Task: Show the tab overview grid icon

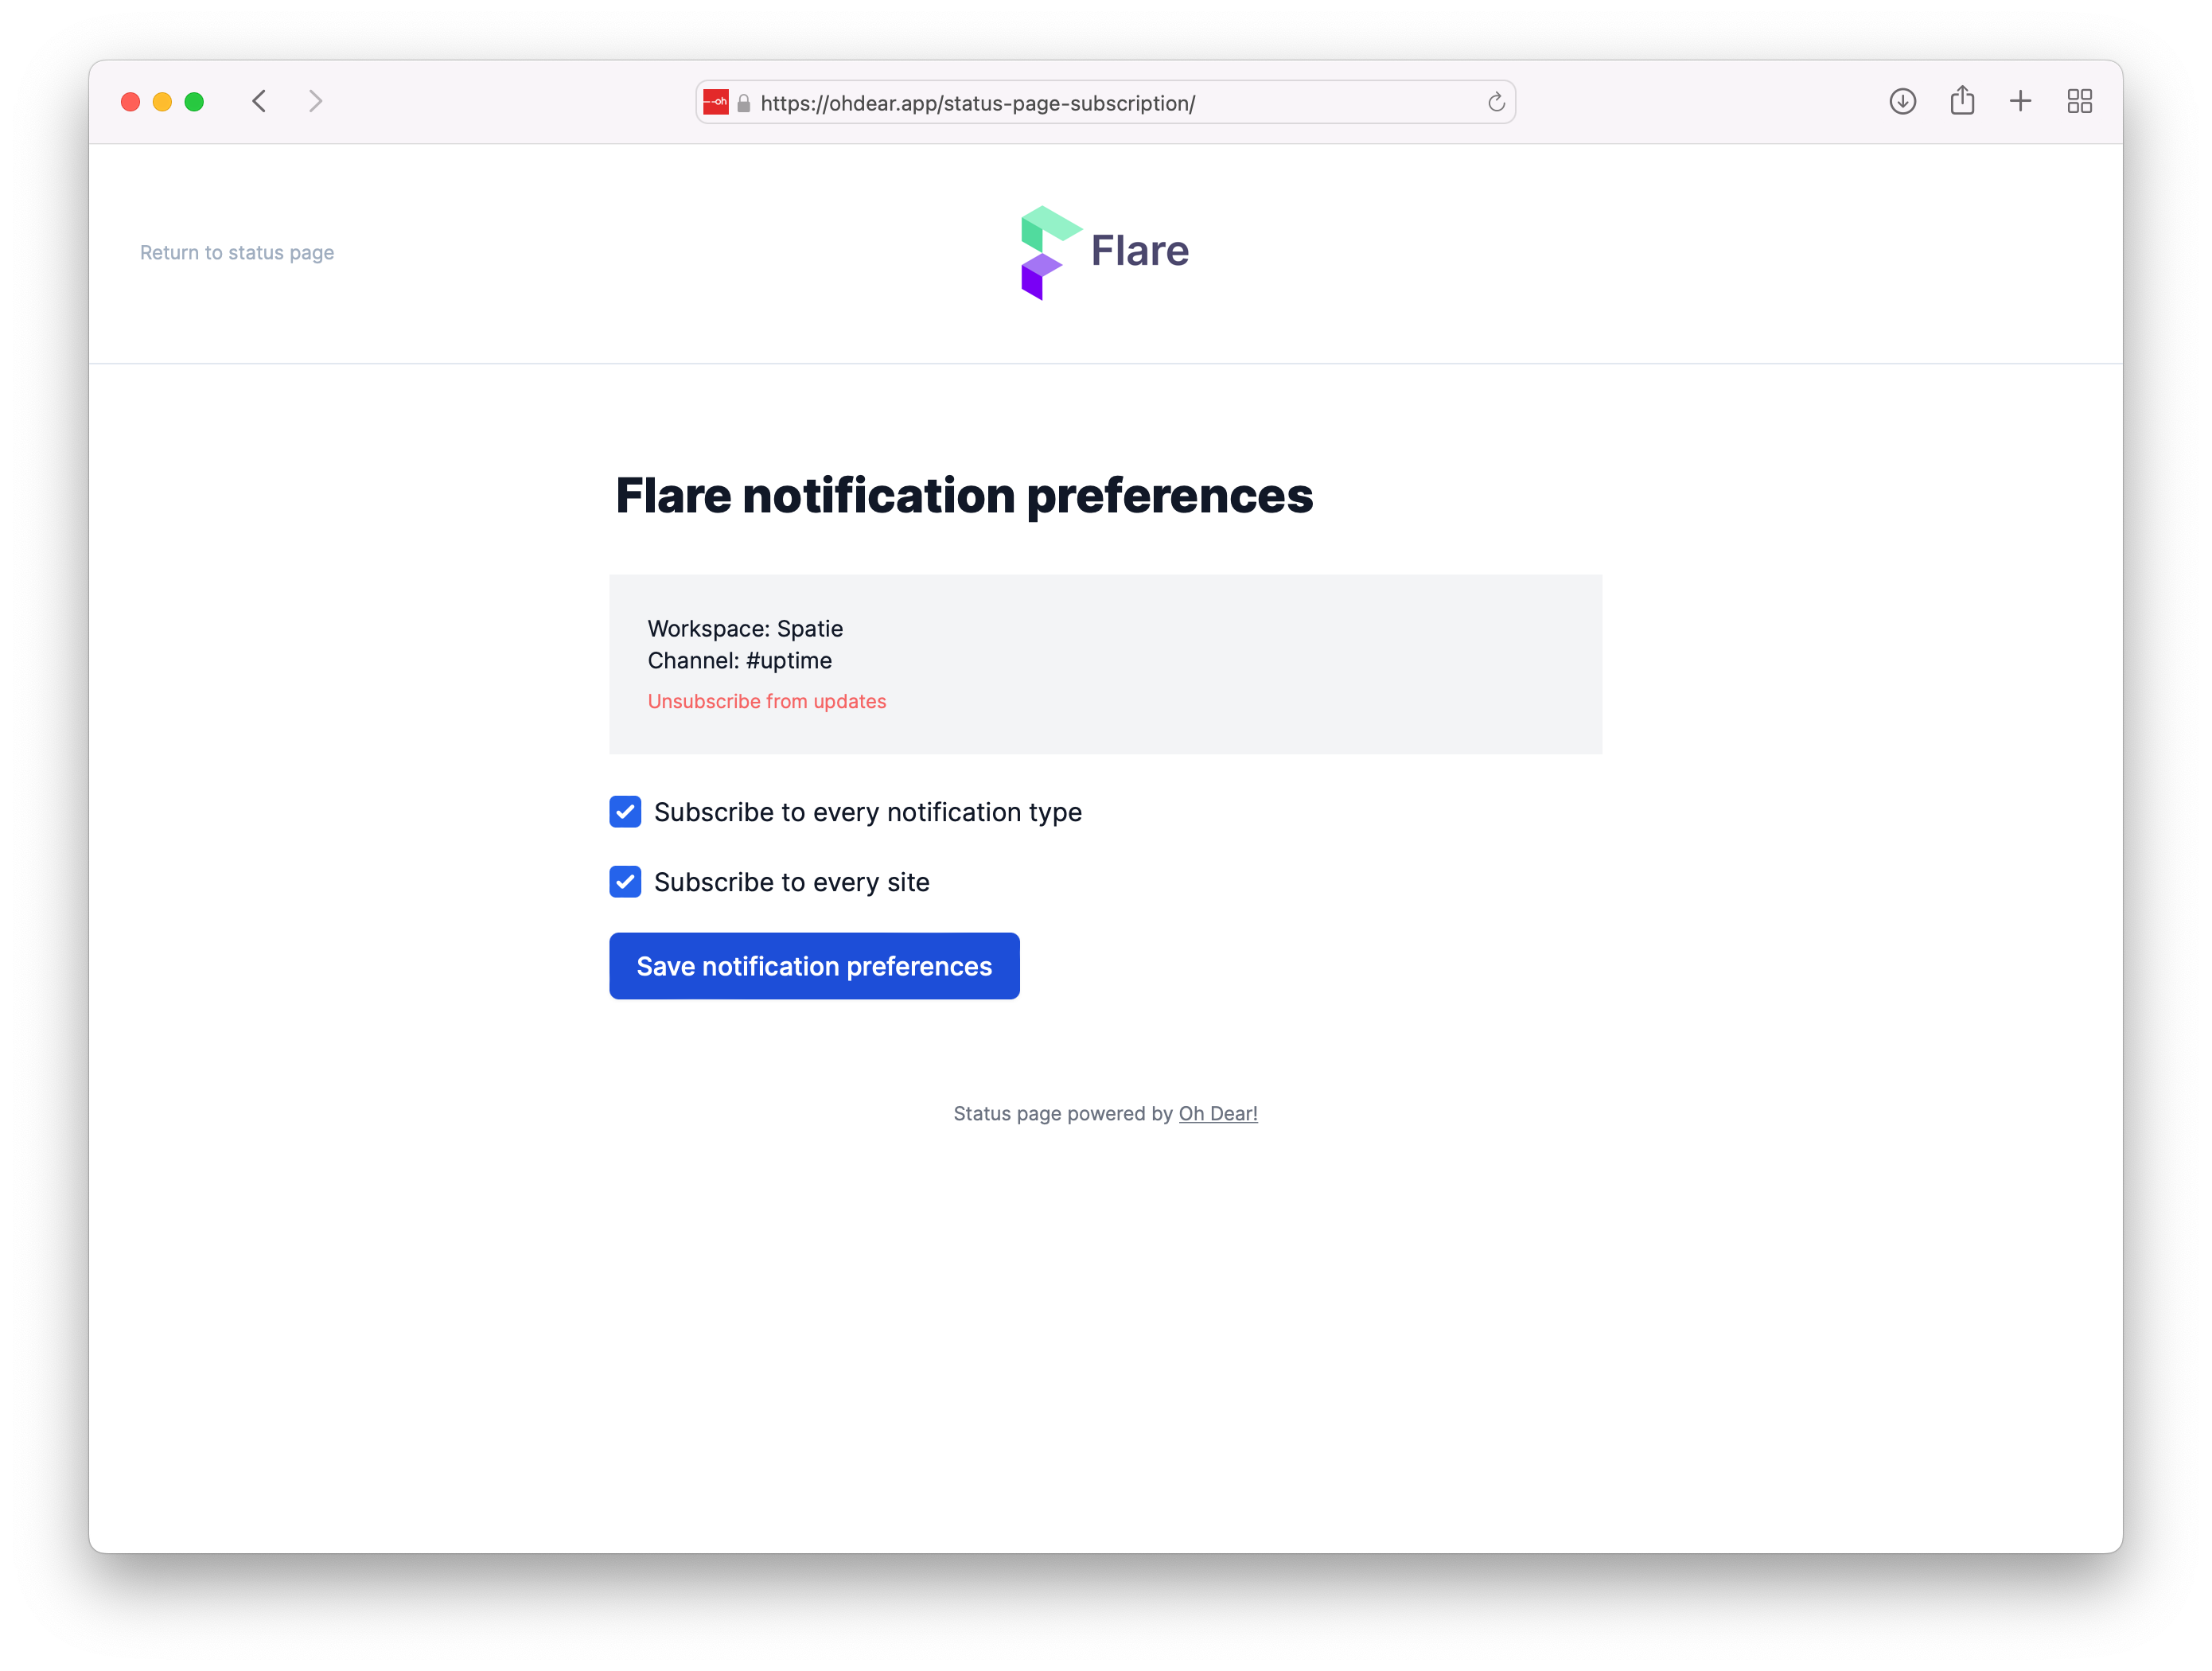Action: [x=2080, y=101]
